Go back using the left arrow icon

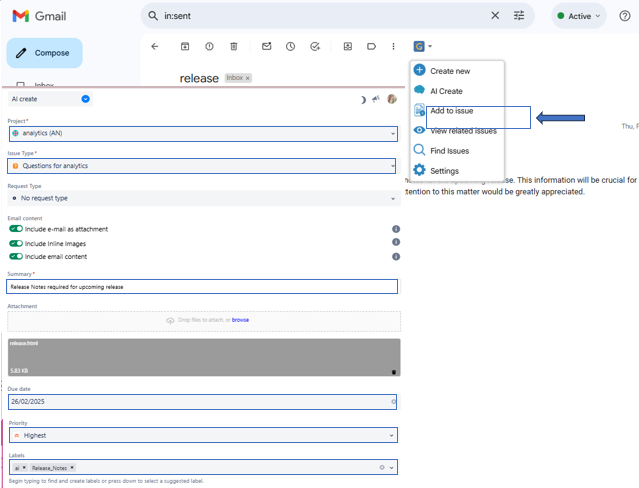[154, 46]
